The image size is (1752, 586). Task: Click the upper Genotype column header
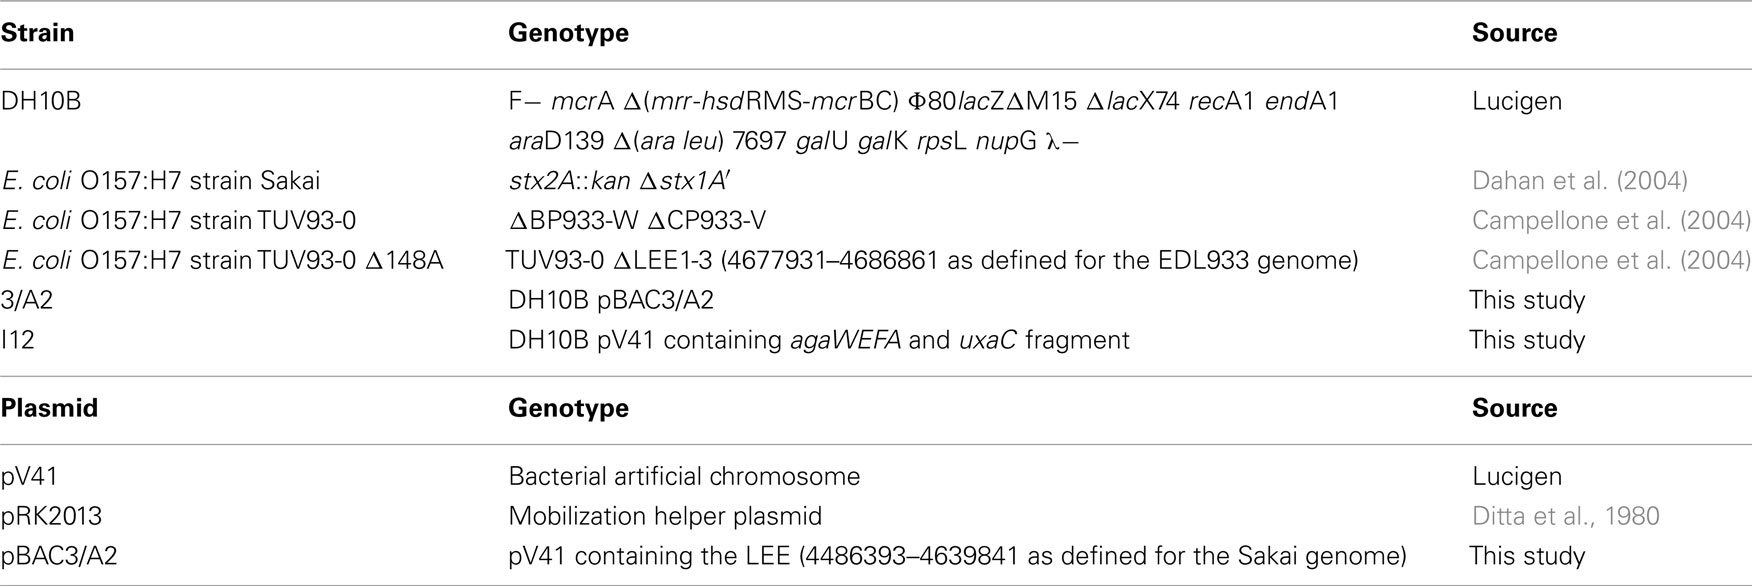pos(568,33)
